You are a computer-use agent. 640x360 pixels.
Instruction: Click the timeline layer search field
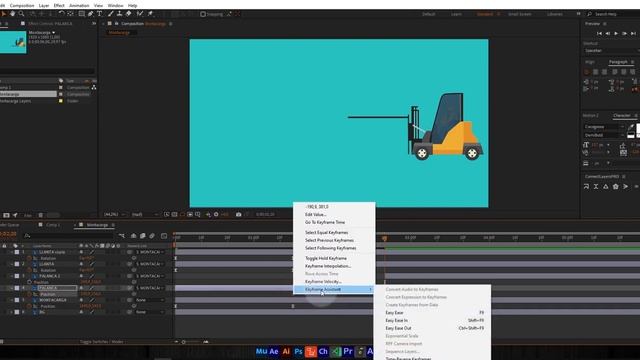[69, 236]
